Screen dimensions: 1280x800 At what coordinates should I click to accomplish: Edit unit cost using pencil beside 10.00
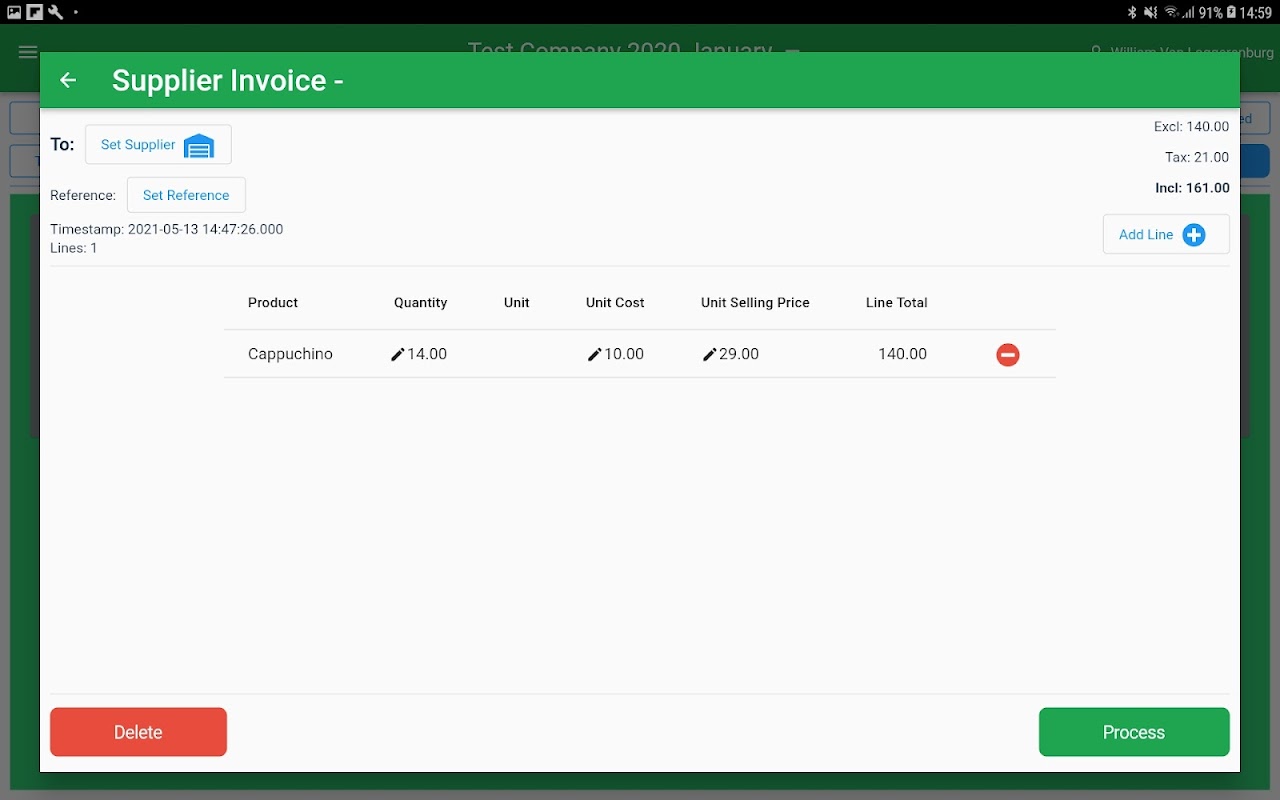click(595, 354)
